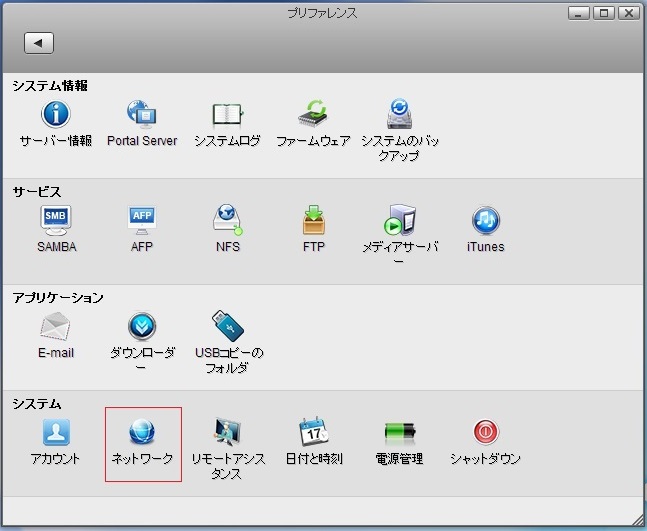Open the ダウンローダー icon

tap(142, 326)
